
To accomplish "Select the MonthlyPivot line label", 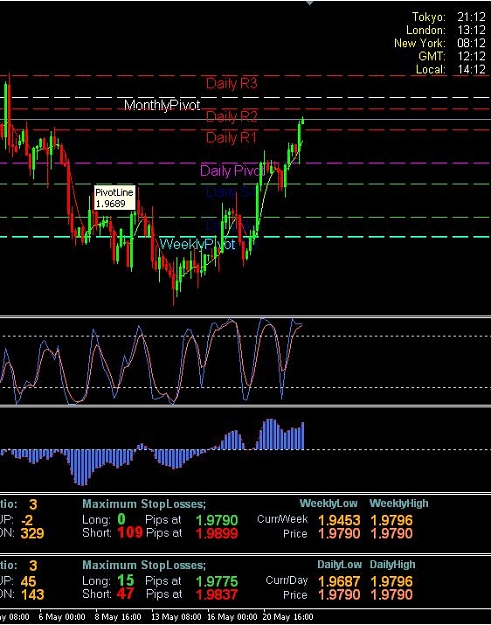I will point(162,105).
